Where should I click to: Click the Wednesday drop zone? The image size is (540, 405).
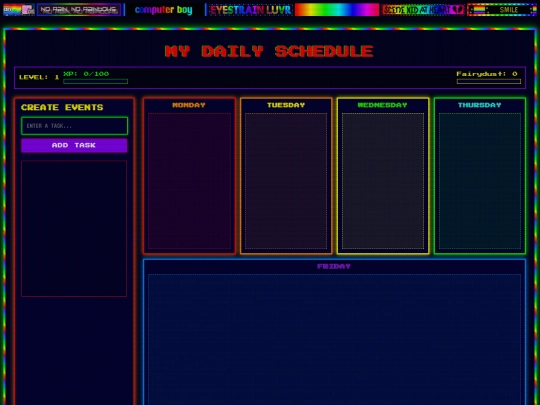click(x=383, y=181)
